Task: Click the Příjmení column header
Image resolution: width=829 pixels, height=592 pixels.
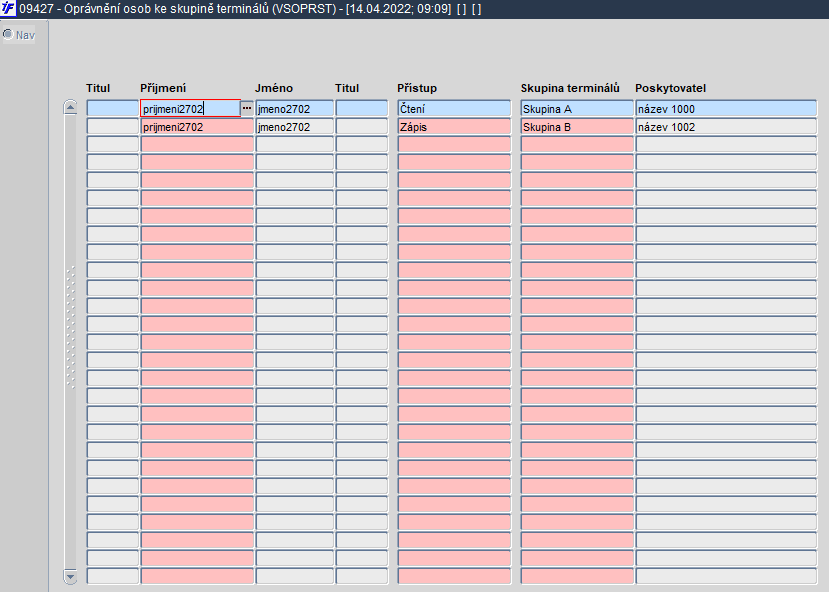Action: (163, 88)
